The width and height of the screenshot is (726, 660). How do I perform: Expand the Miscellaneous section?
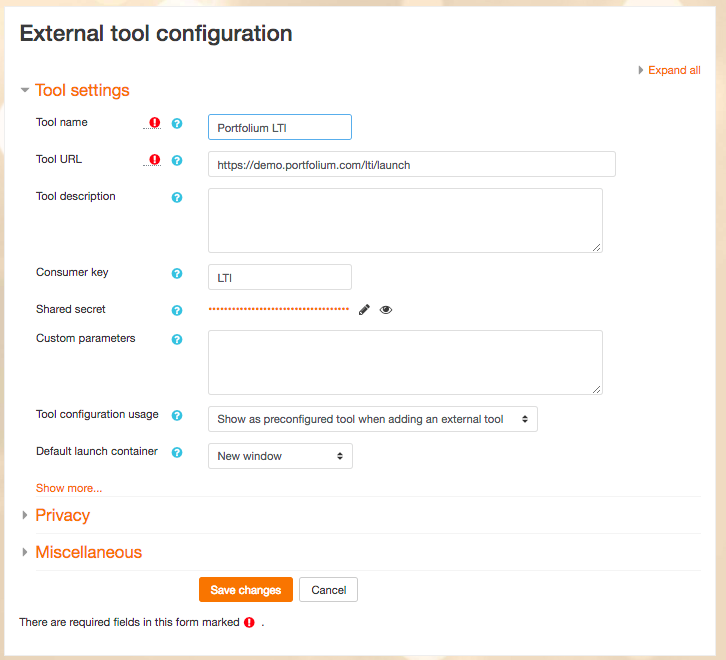point(88,552)
